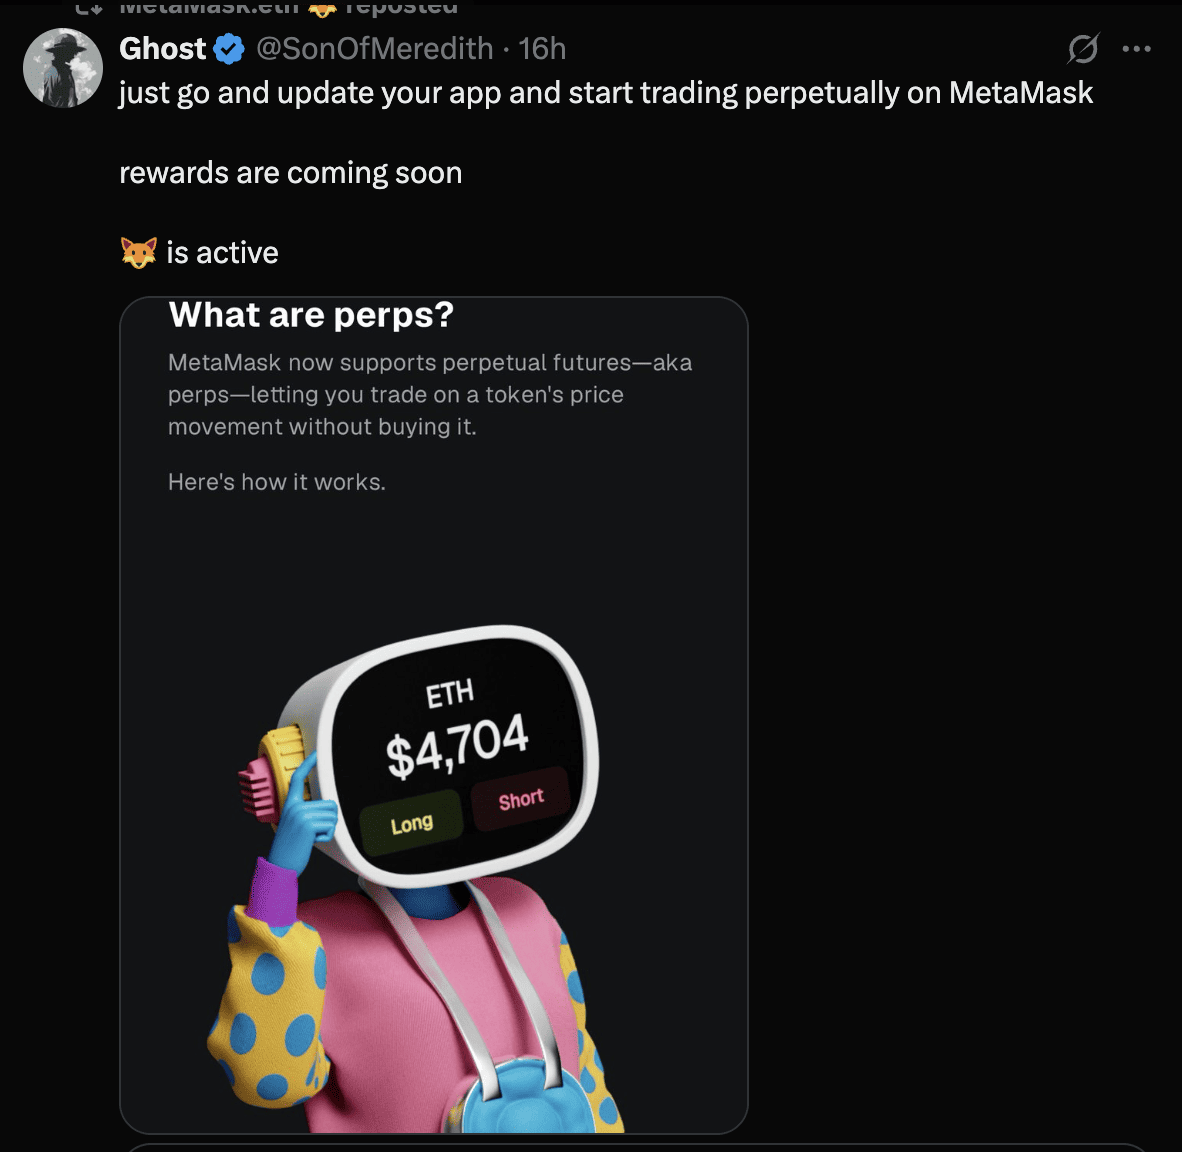Click the blue pendant on robot's lanyard
This screenshot has height=1152, width=1182.
pyautogui.click(x=521, y=1100)
